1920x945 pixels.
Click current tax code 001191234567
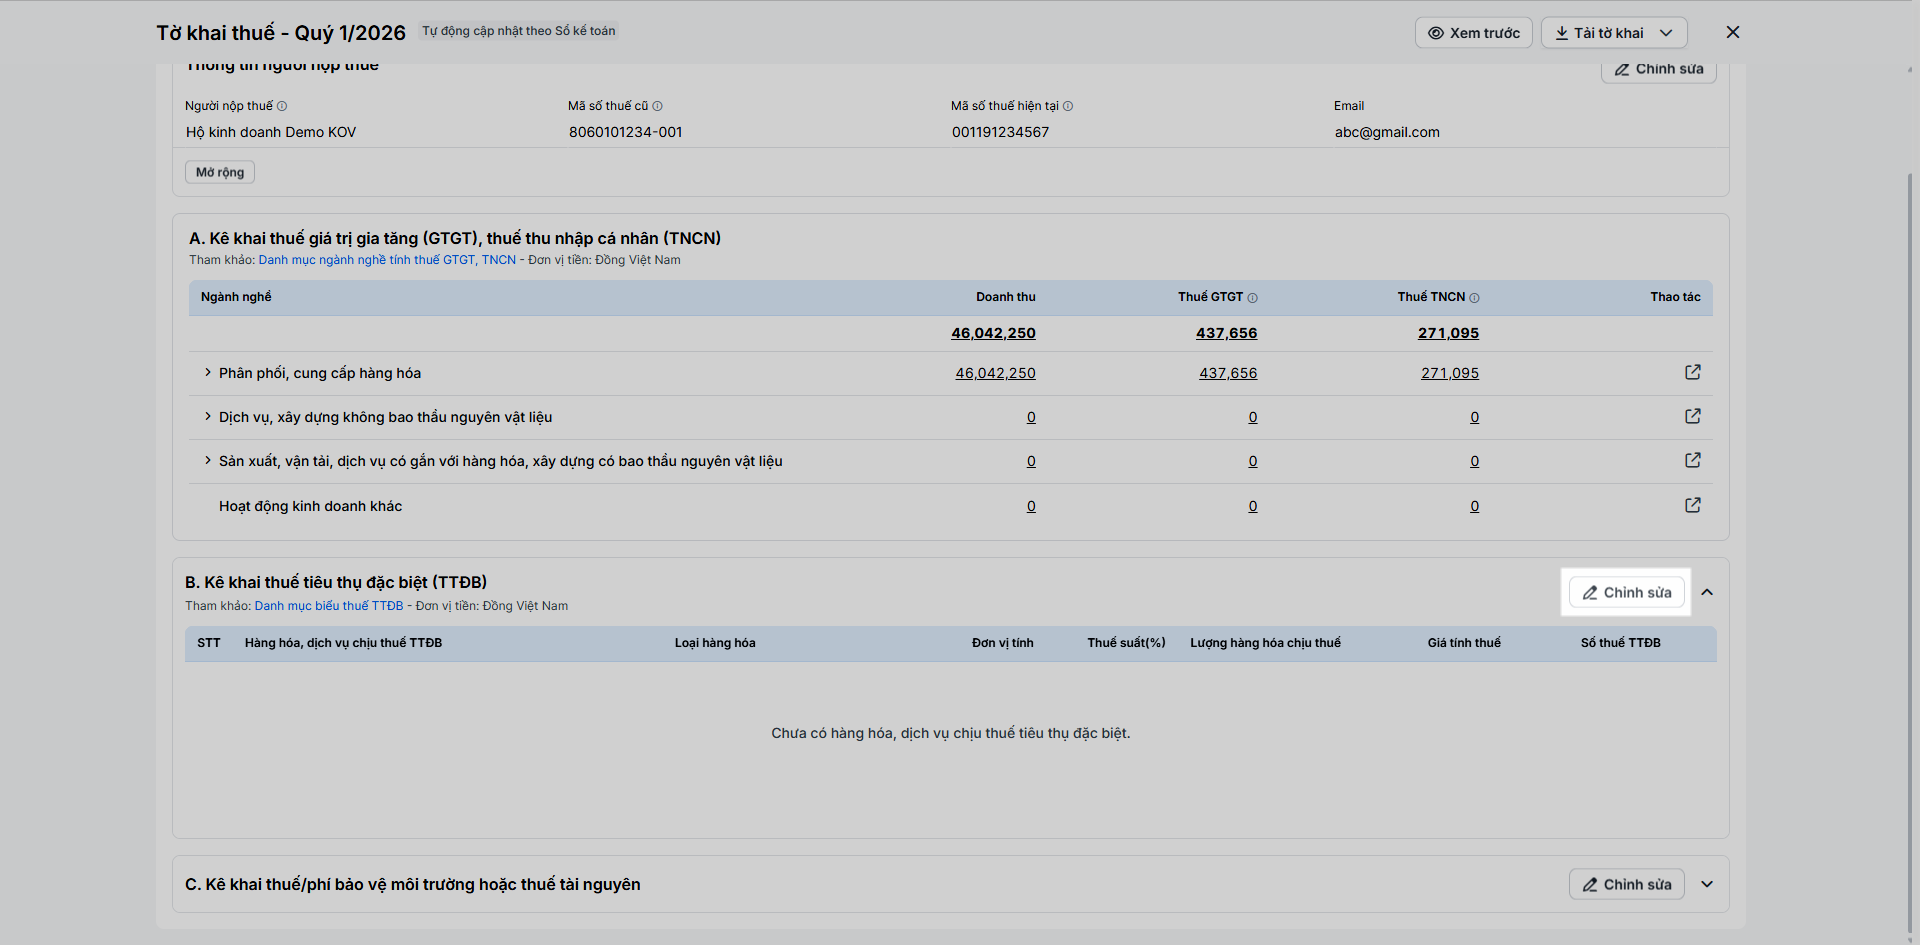coord(1000,132)
